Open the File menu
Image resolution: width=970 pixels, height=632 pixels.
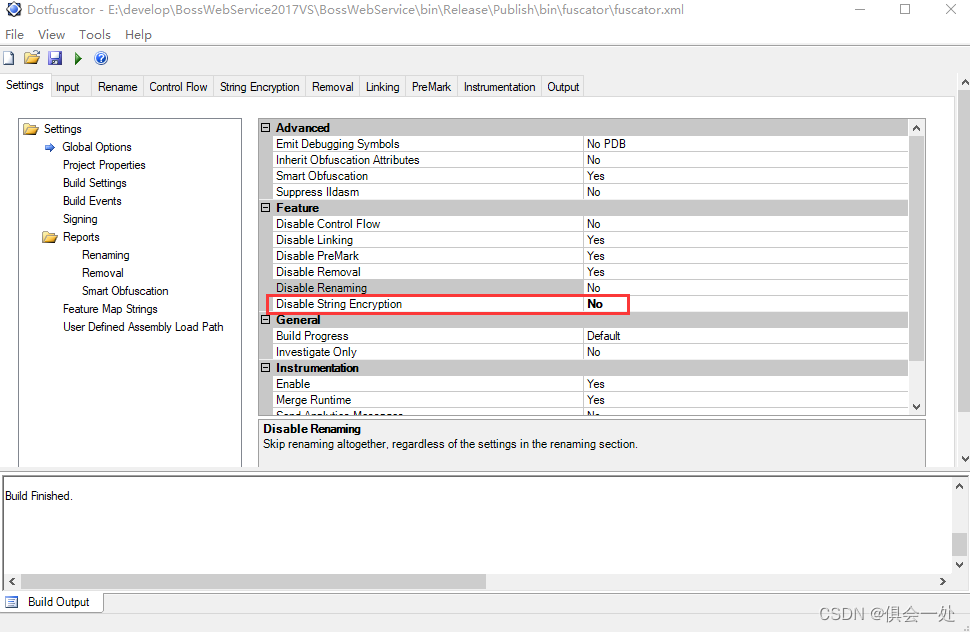pyautogui.click(x=14, y=35)
